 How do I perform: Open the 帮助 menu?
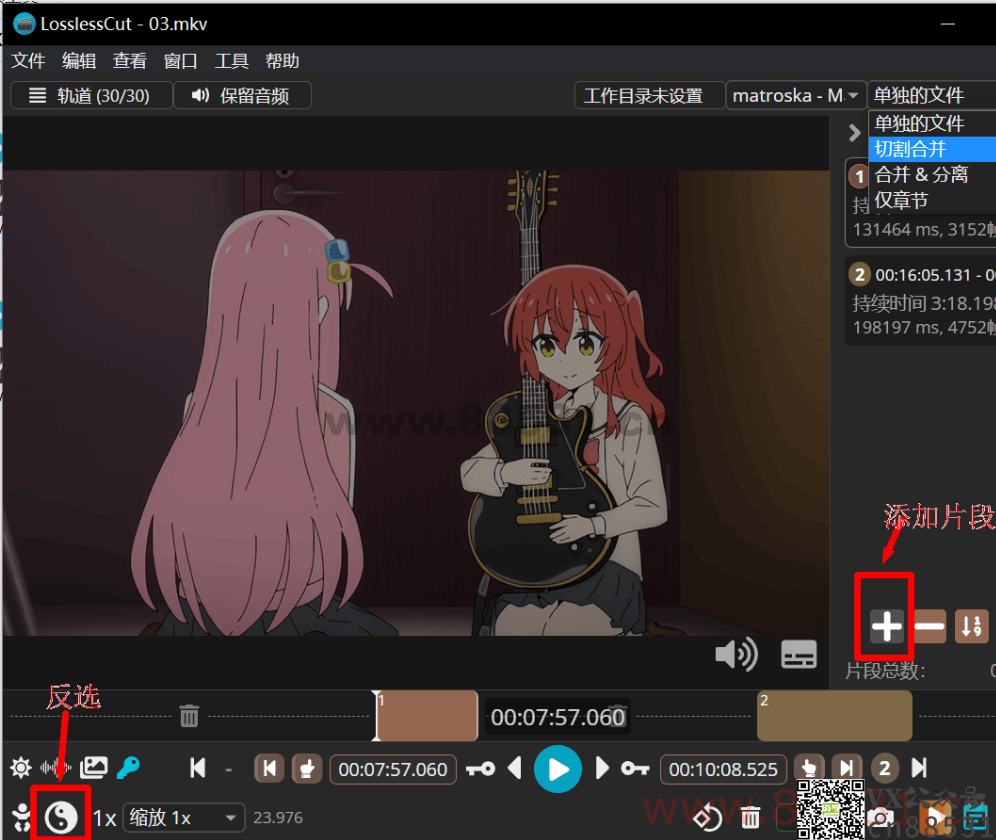coord(282,61)
